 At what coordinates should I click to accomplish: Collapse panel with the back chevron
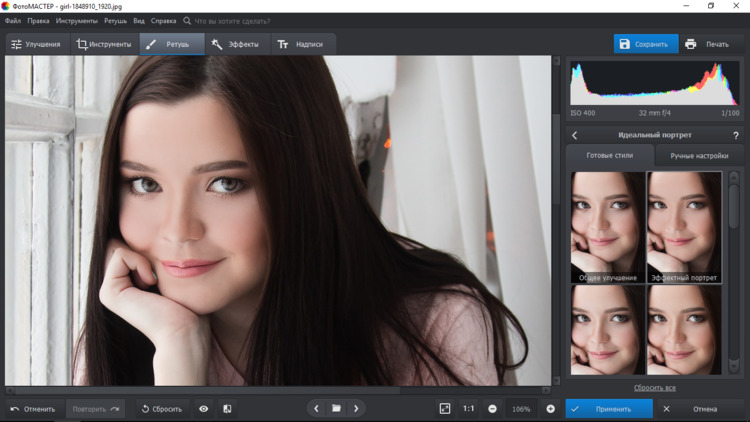point(575,135)
